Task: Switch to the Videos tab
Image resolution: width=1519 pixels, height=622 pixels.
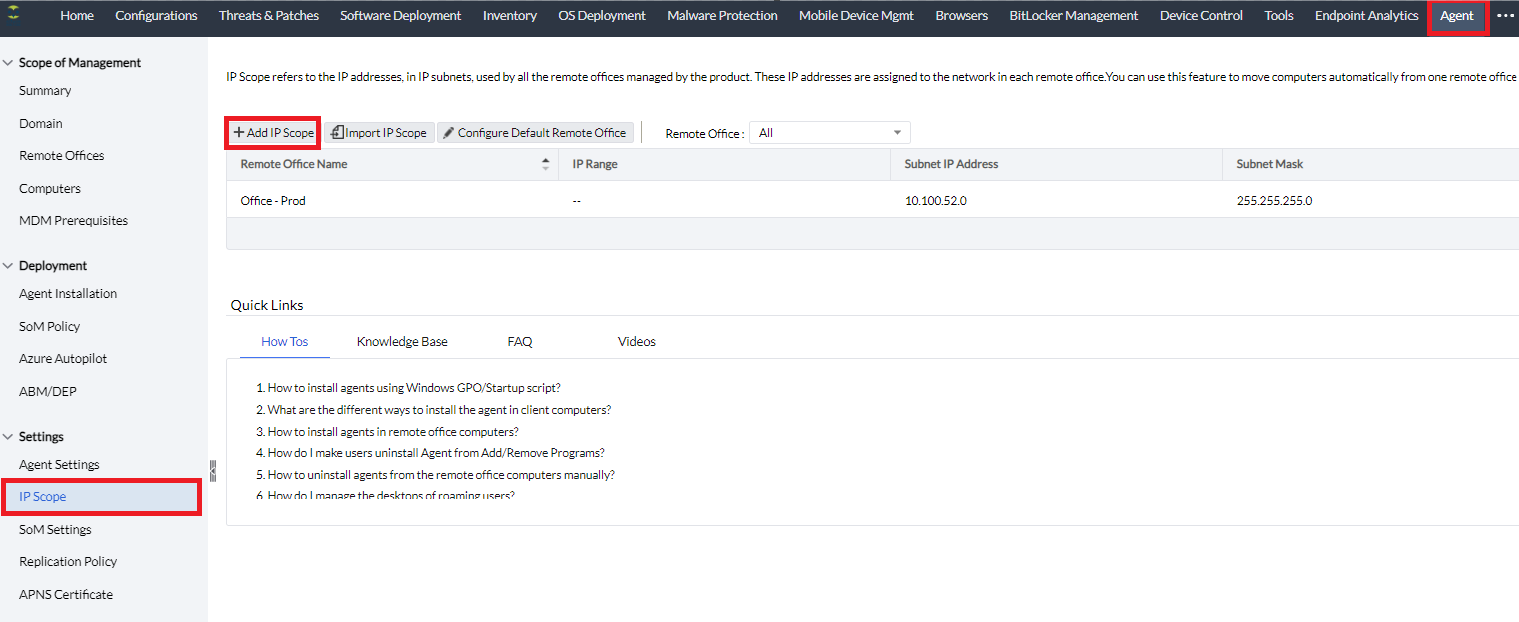Action: click(x=636, y=342)
